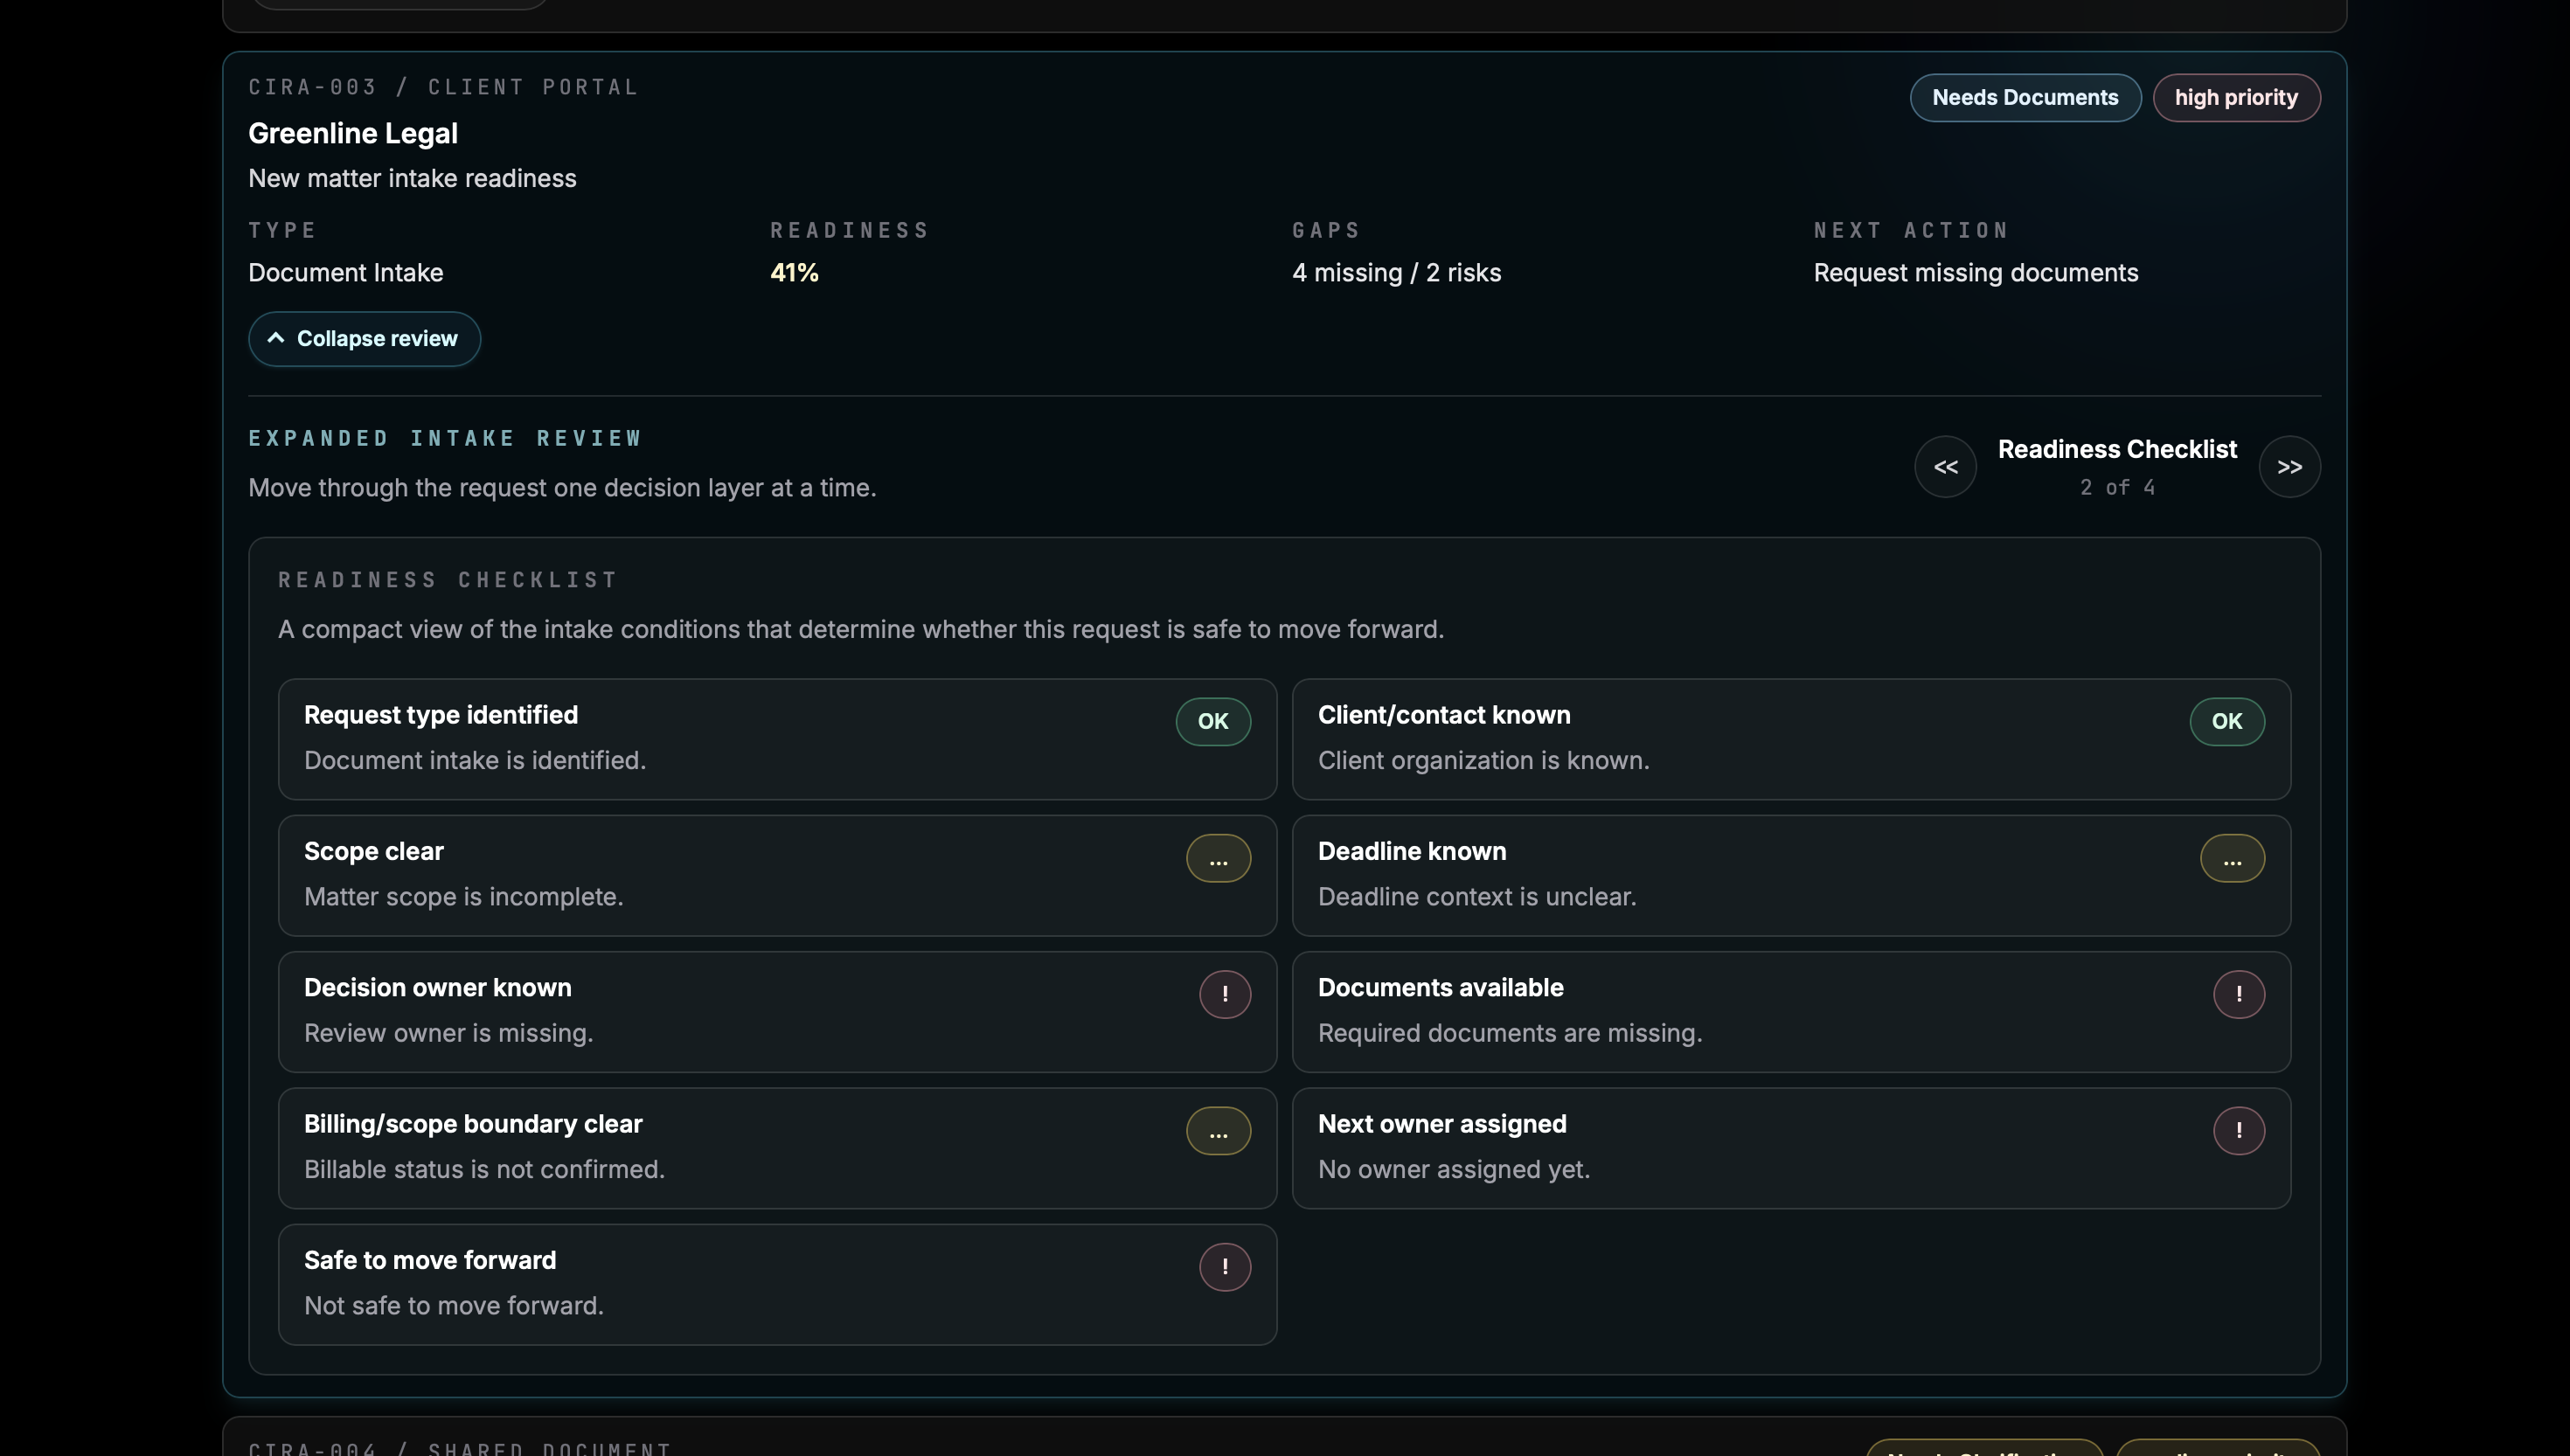Click '4 missing / 2 risks' gaps text

tap(1396, 273)
